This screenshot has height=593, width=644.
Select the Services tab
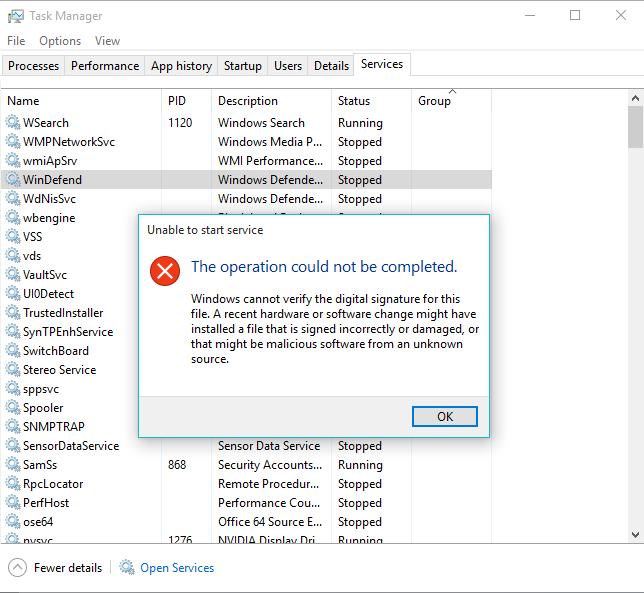382,64
